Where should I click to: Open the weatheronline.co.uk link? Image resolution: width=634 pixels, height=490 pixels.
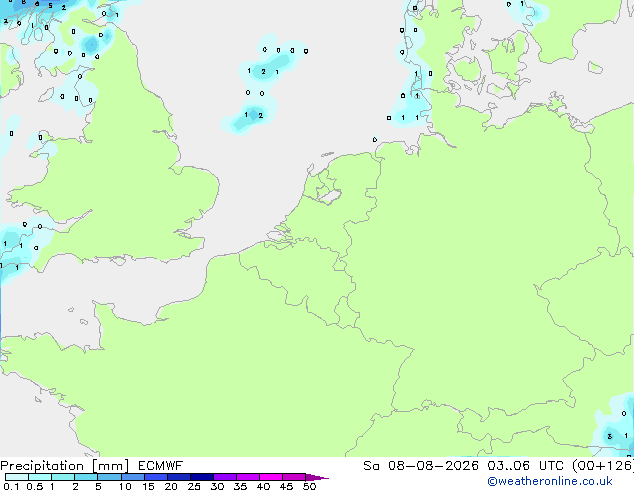(x=550, y=481)
